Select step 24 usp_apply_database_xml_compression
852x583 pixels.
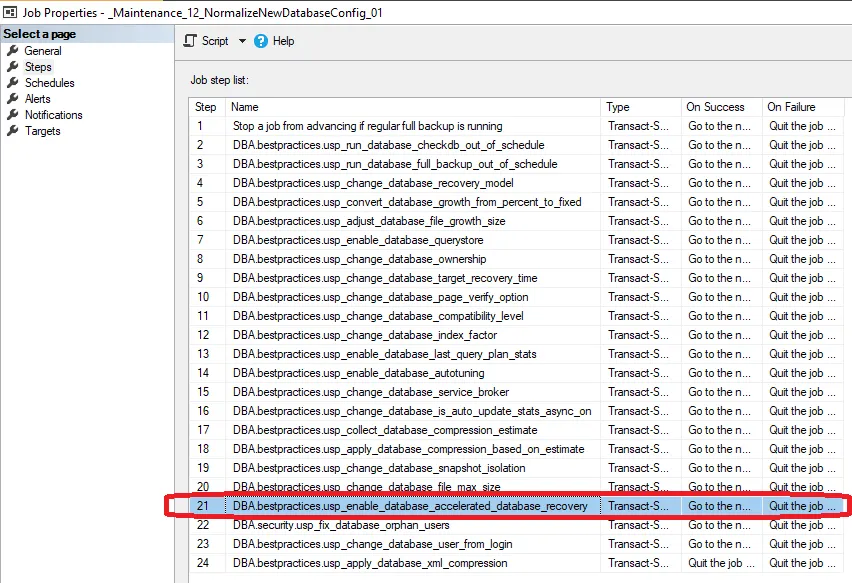pos(370,563)
